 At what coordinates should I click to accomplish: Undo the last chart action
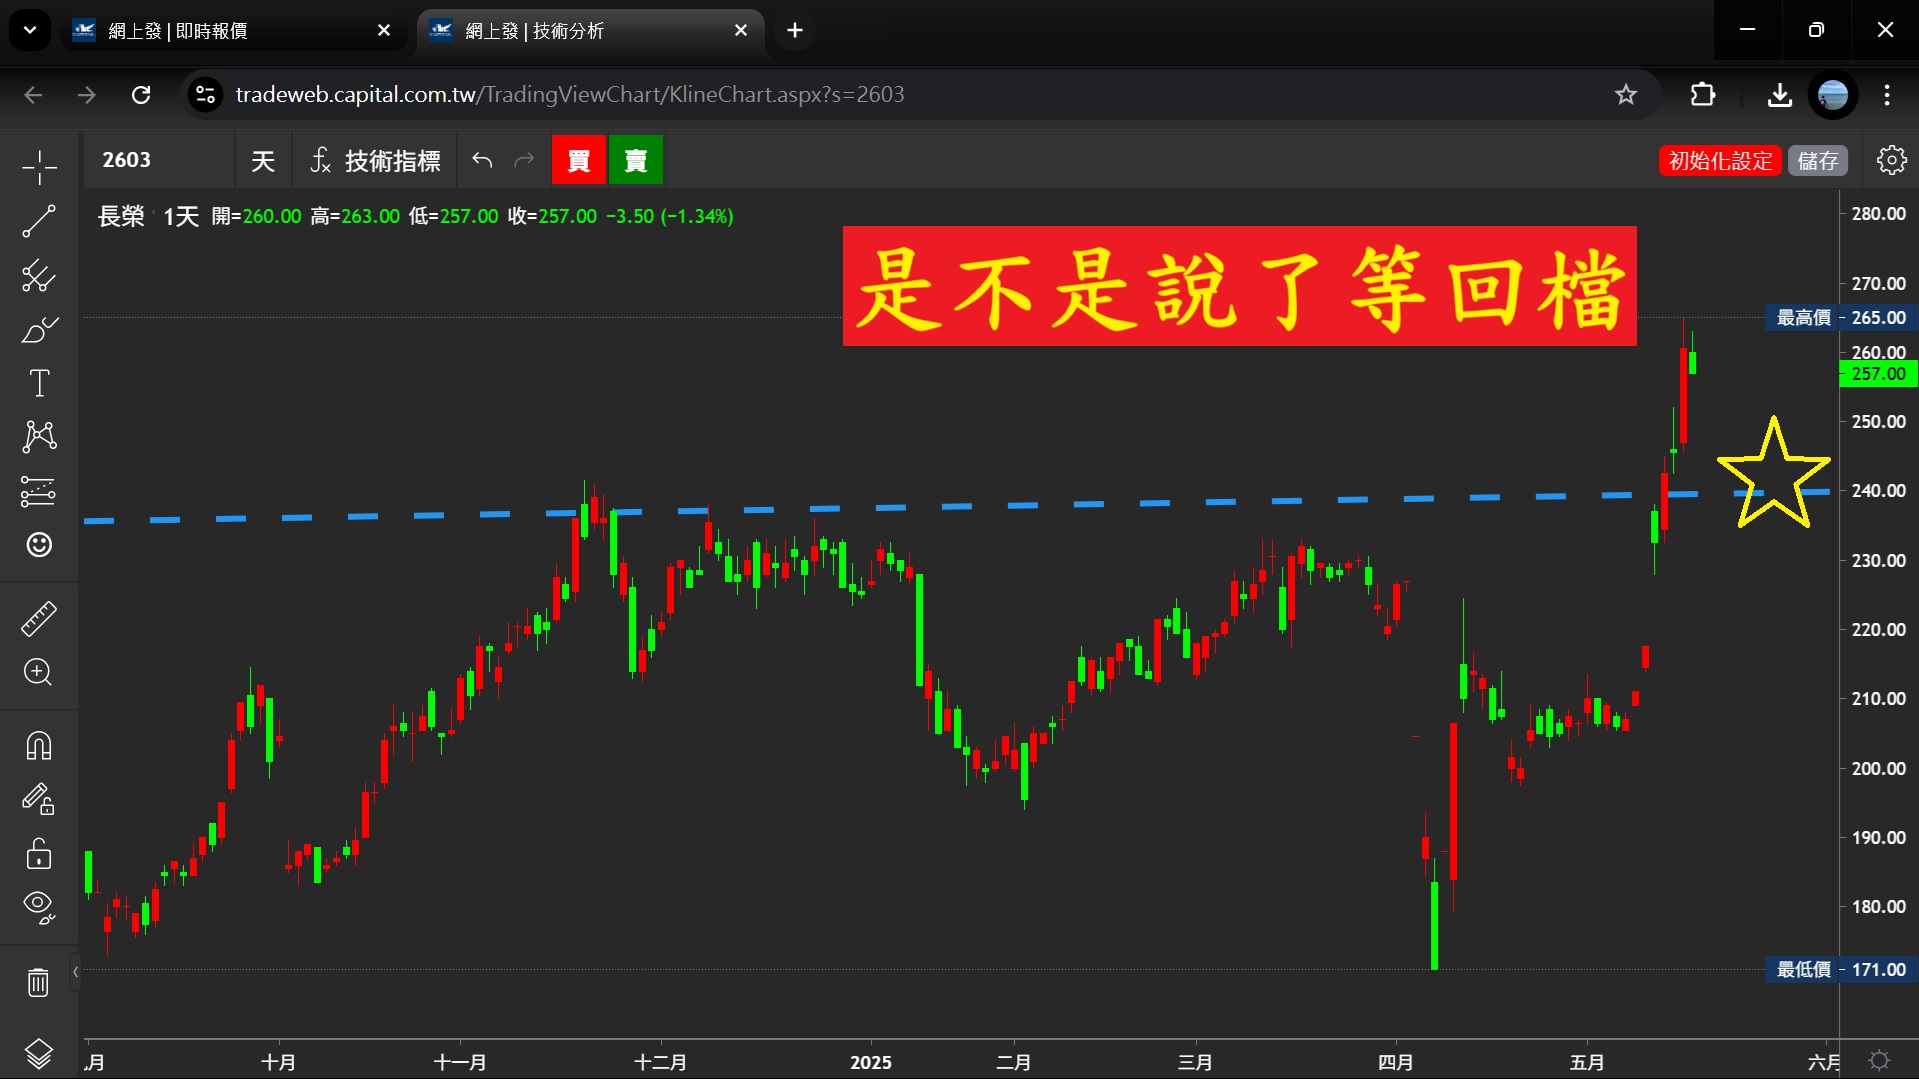tap(482, 160)
